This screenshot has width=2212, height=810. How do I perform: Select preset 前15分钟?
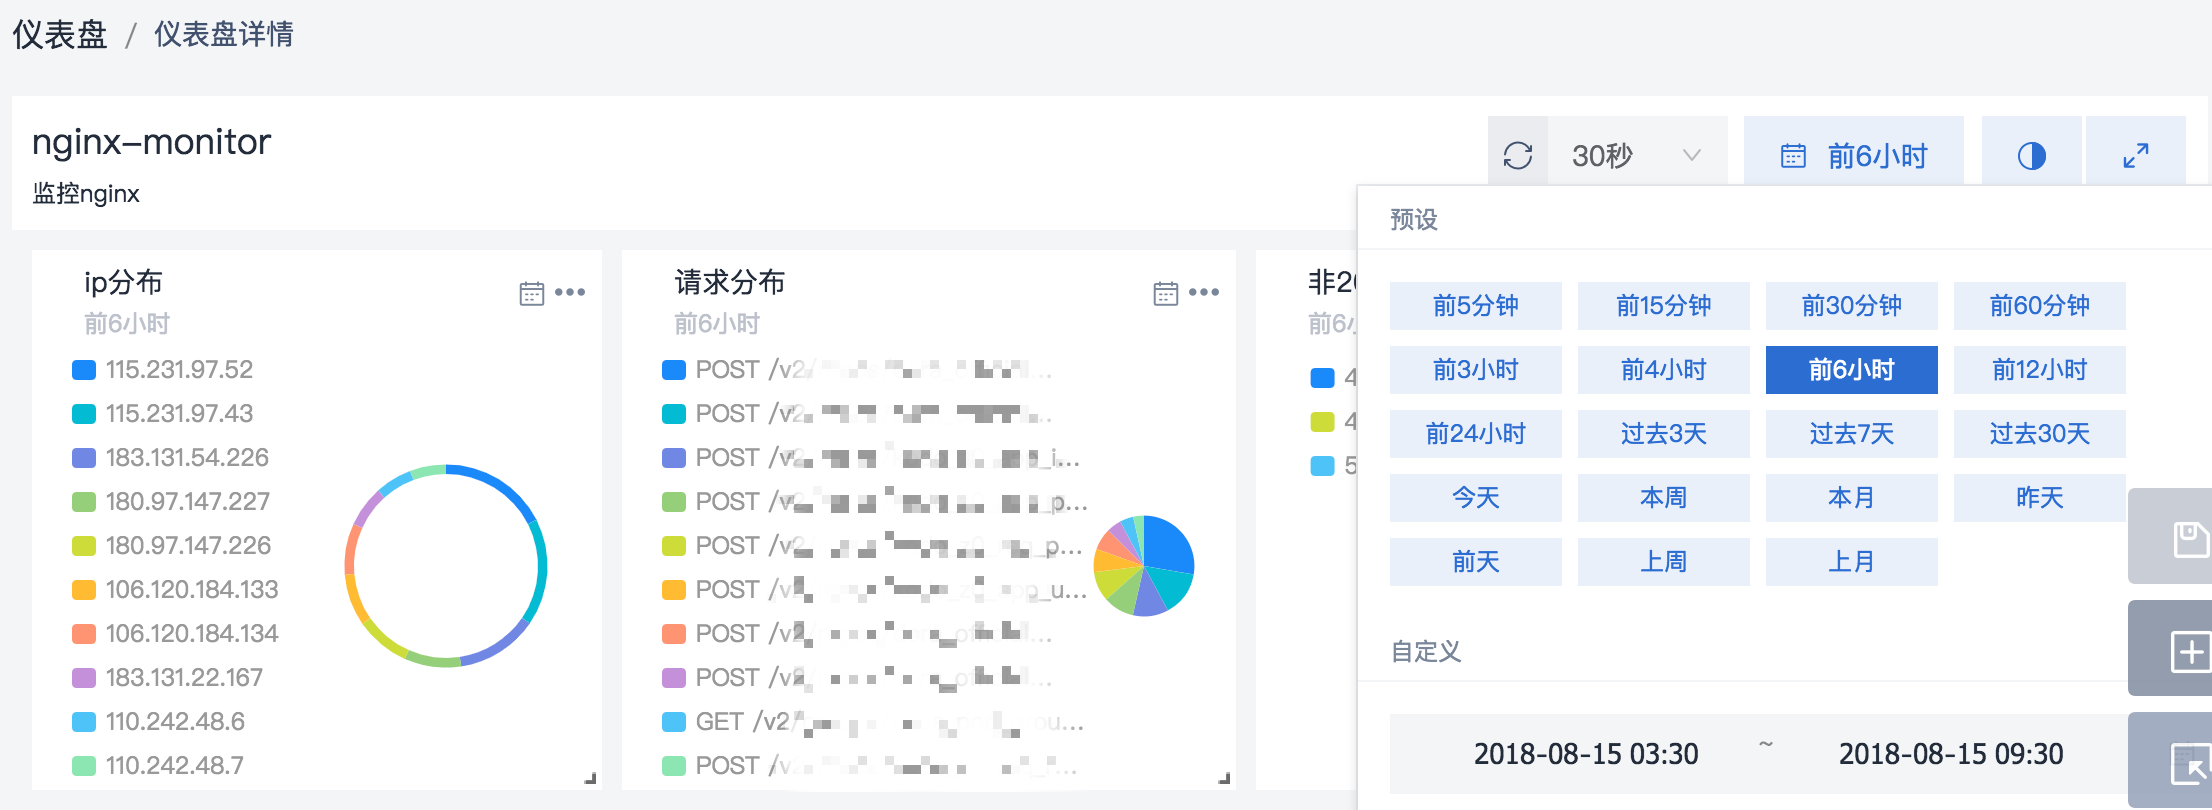[1663, 305]
